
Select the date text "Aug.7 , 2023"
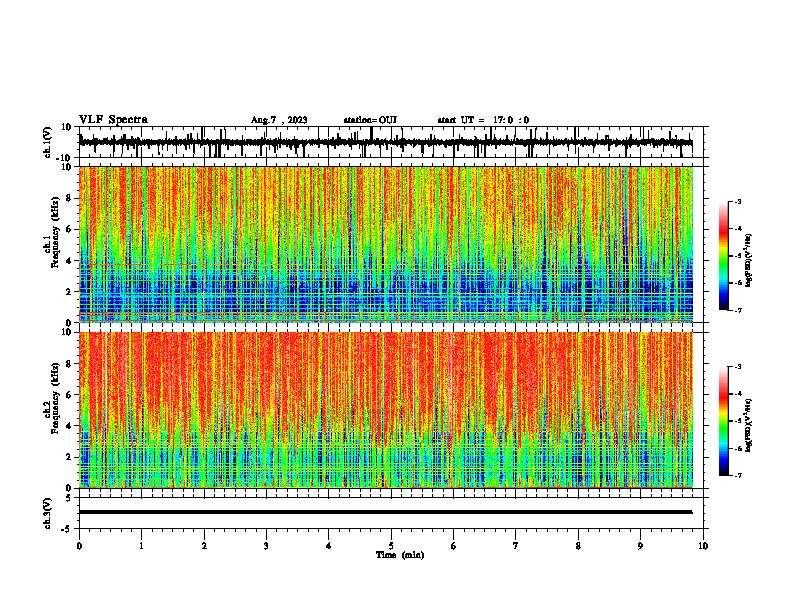[x=279, y=120]
